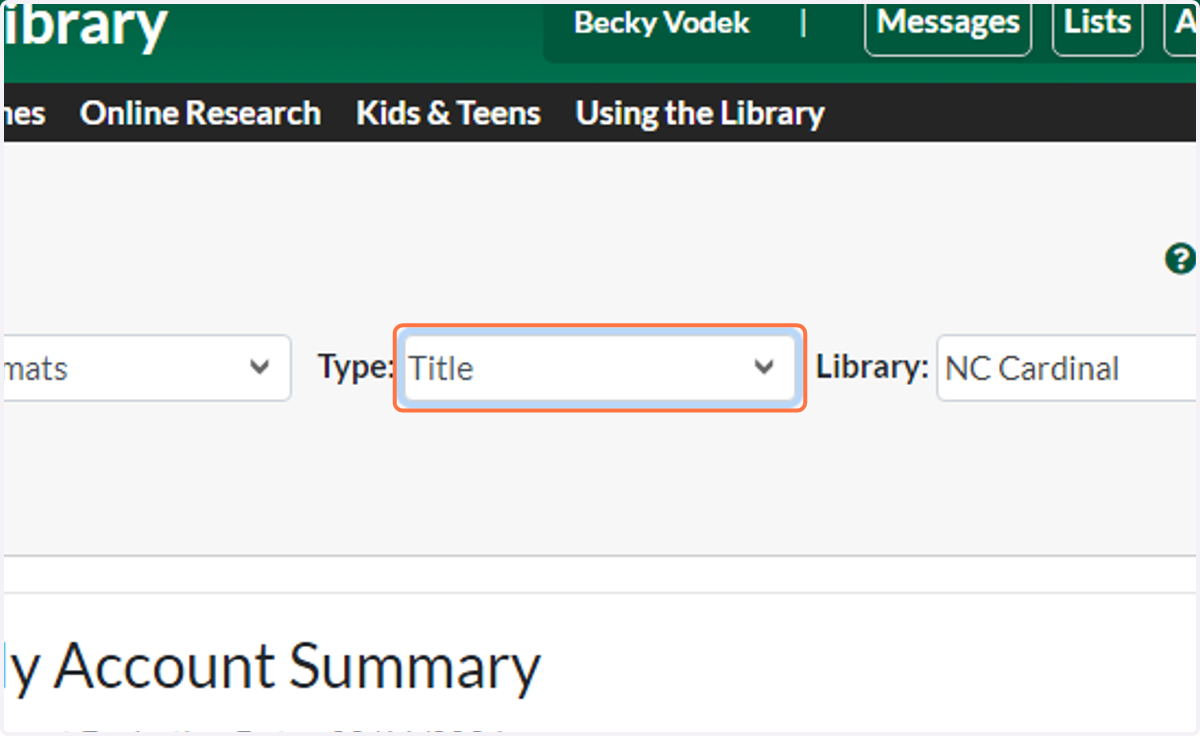Open the Type dropdown showing Title

[600, 368]
